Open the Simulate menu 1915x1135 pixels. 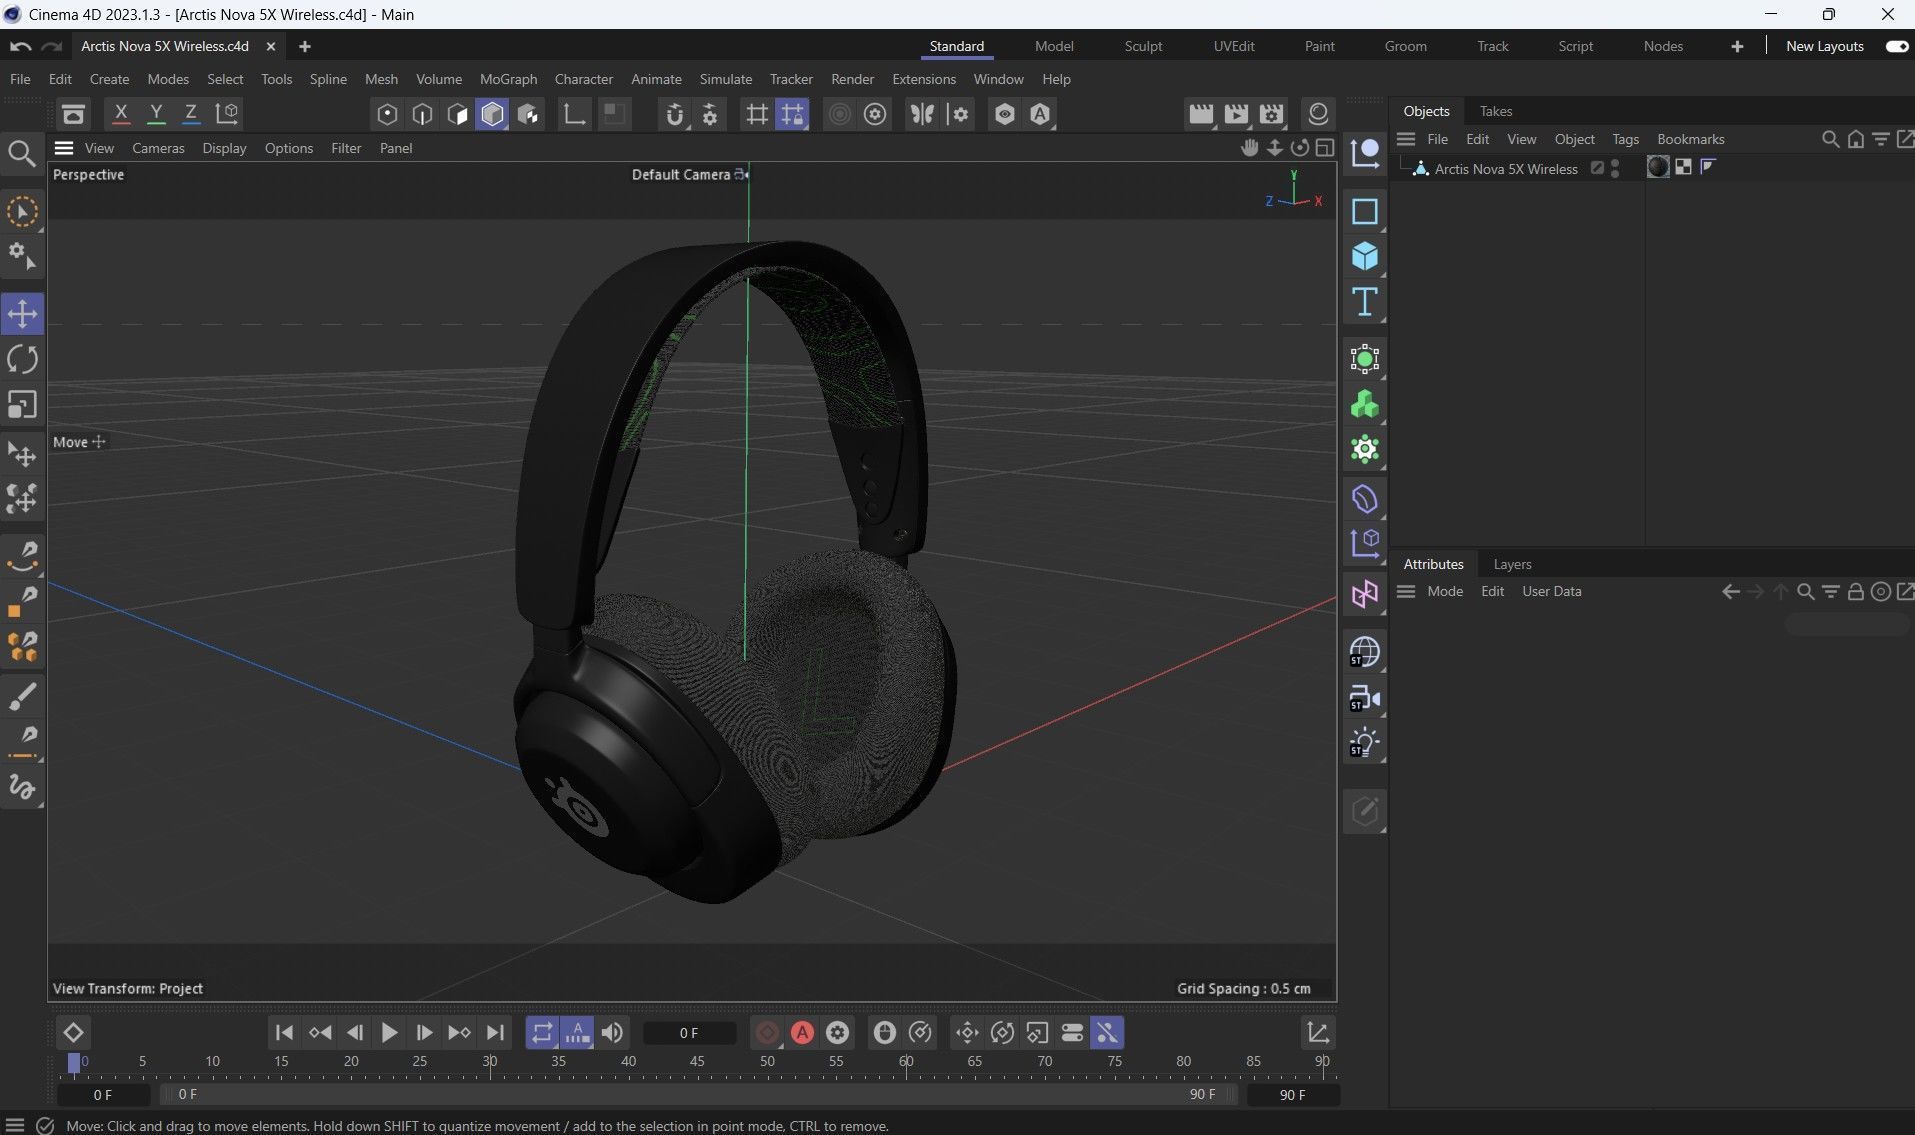[725, 79]
